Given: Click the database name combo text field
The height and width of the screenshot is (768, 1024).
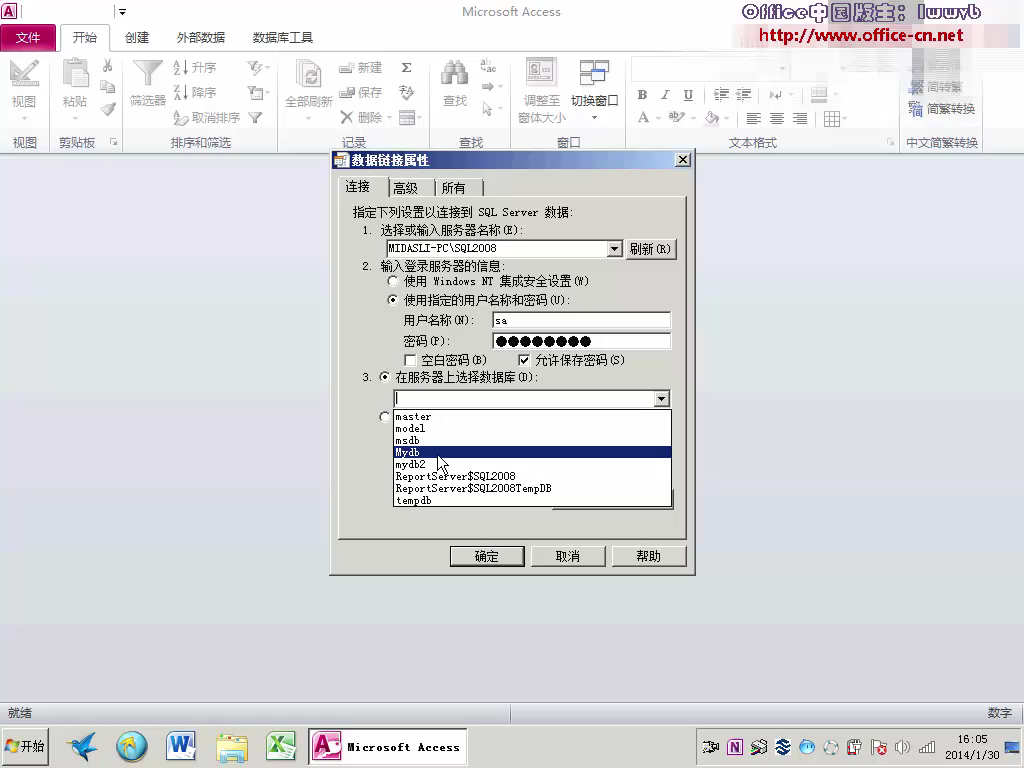Looking at the screenshot, I should 524,399.
